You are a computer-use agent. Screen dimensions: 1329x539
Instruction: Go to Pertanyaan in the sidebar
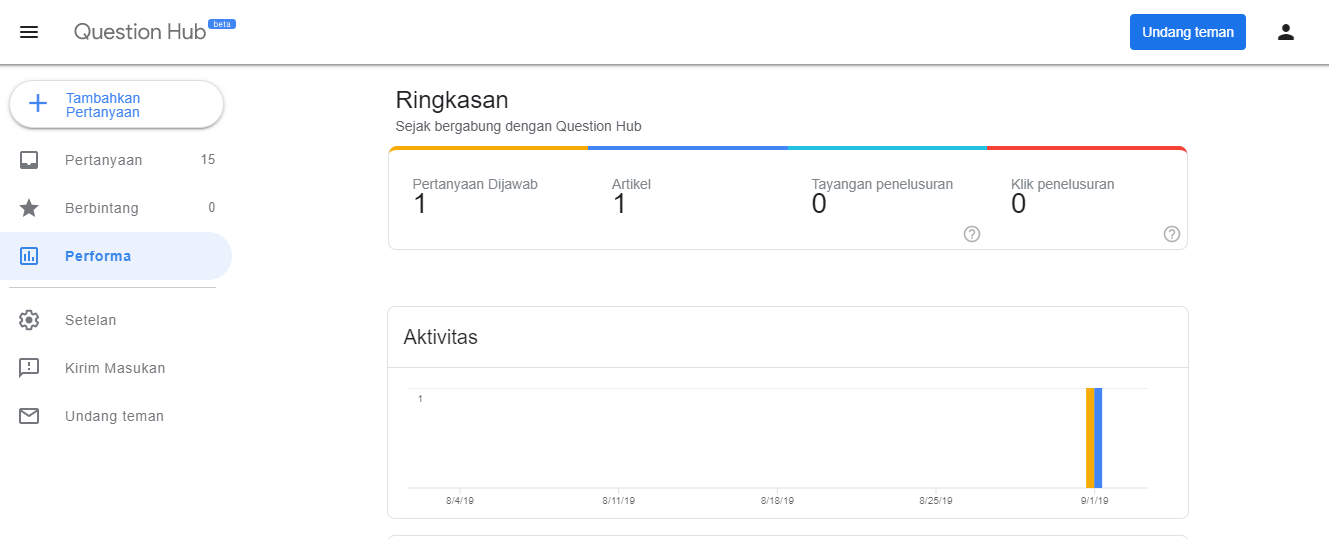tap(104, 160)
